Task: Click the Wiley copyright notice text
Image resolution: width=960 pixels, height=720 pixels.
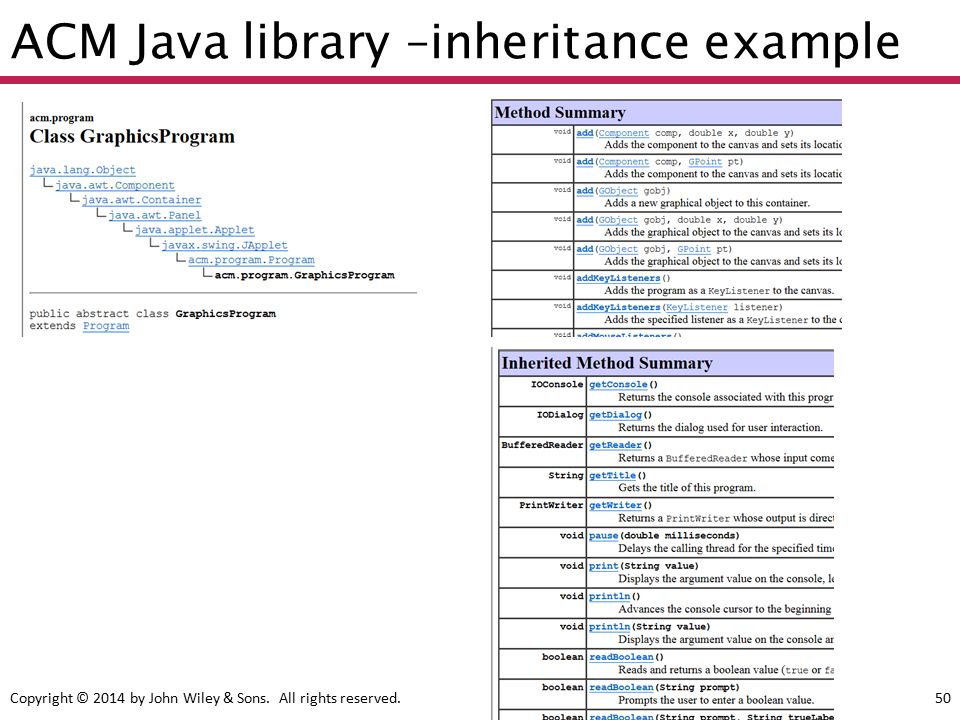Action: tap(205, 698)
